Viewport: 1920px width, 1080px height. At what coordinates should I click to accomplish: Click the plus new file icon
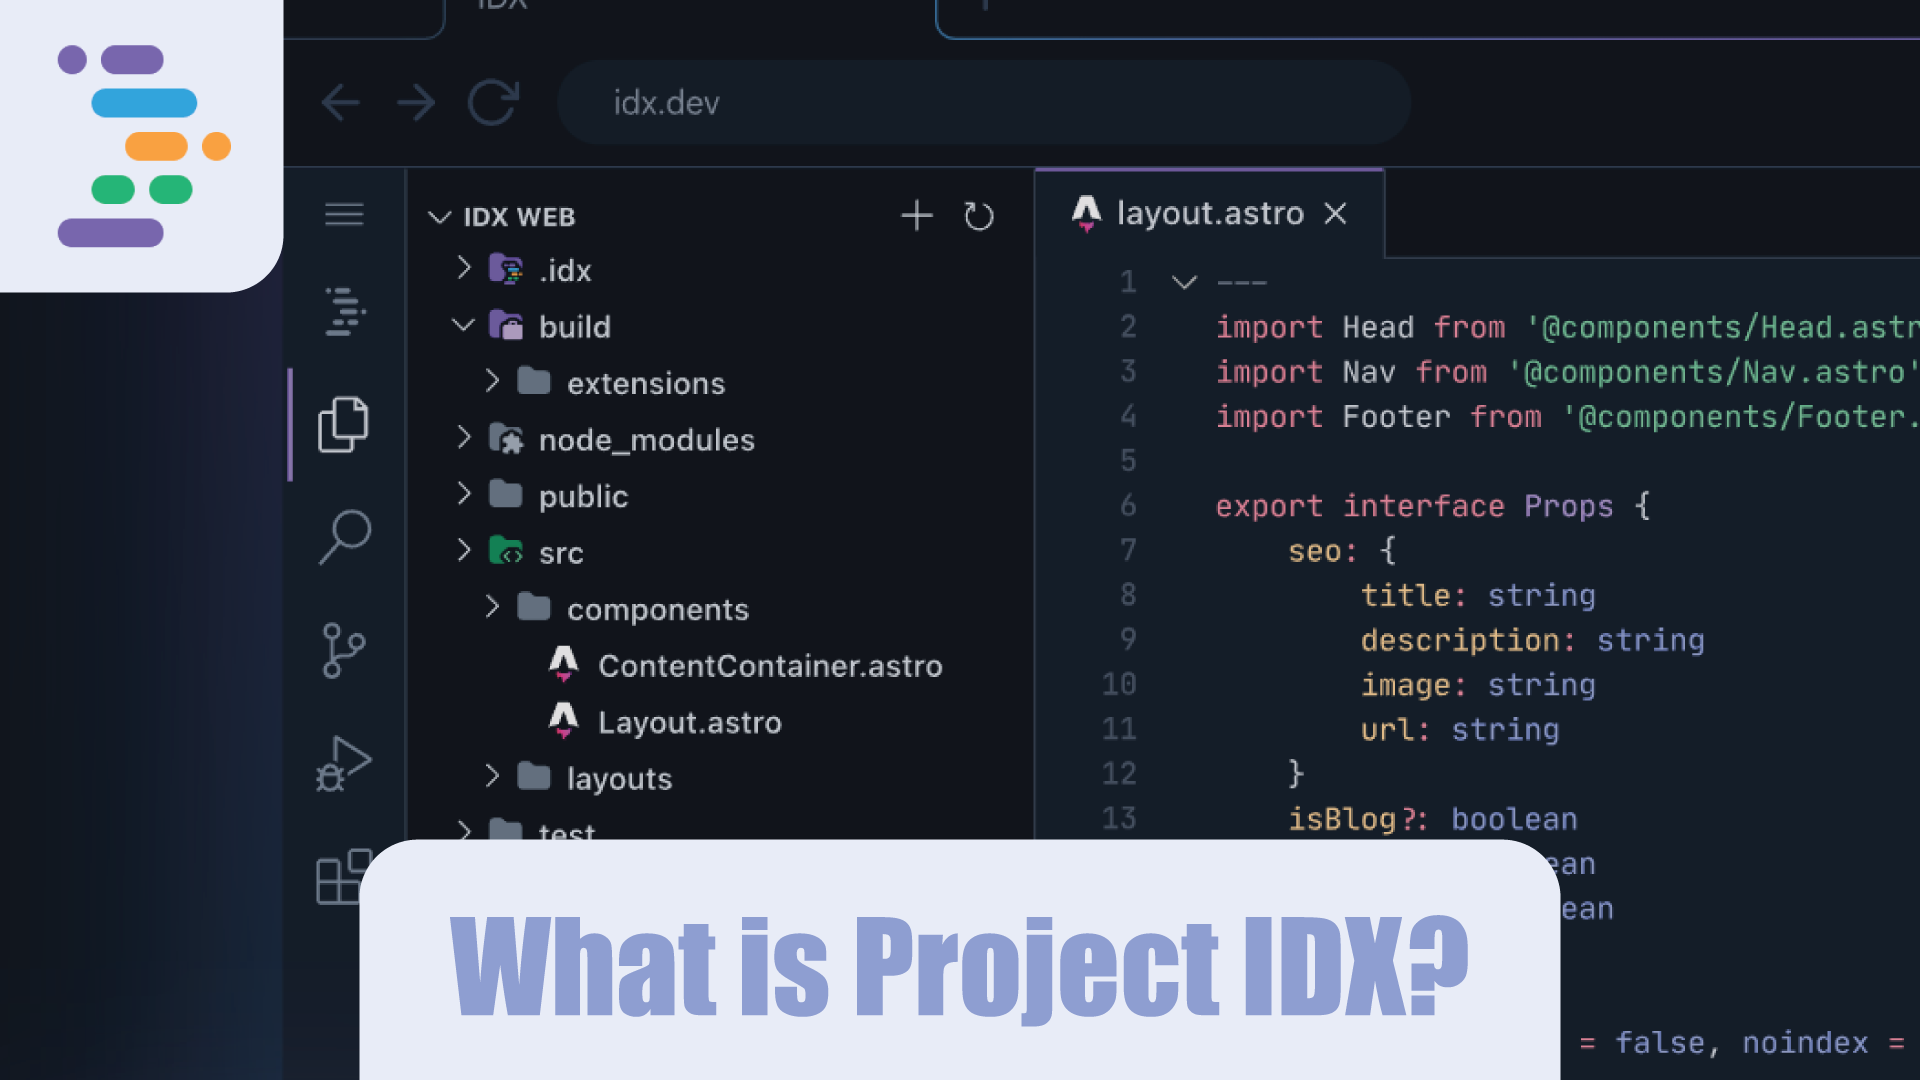tap(916, 215)
